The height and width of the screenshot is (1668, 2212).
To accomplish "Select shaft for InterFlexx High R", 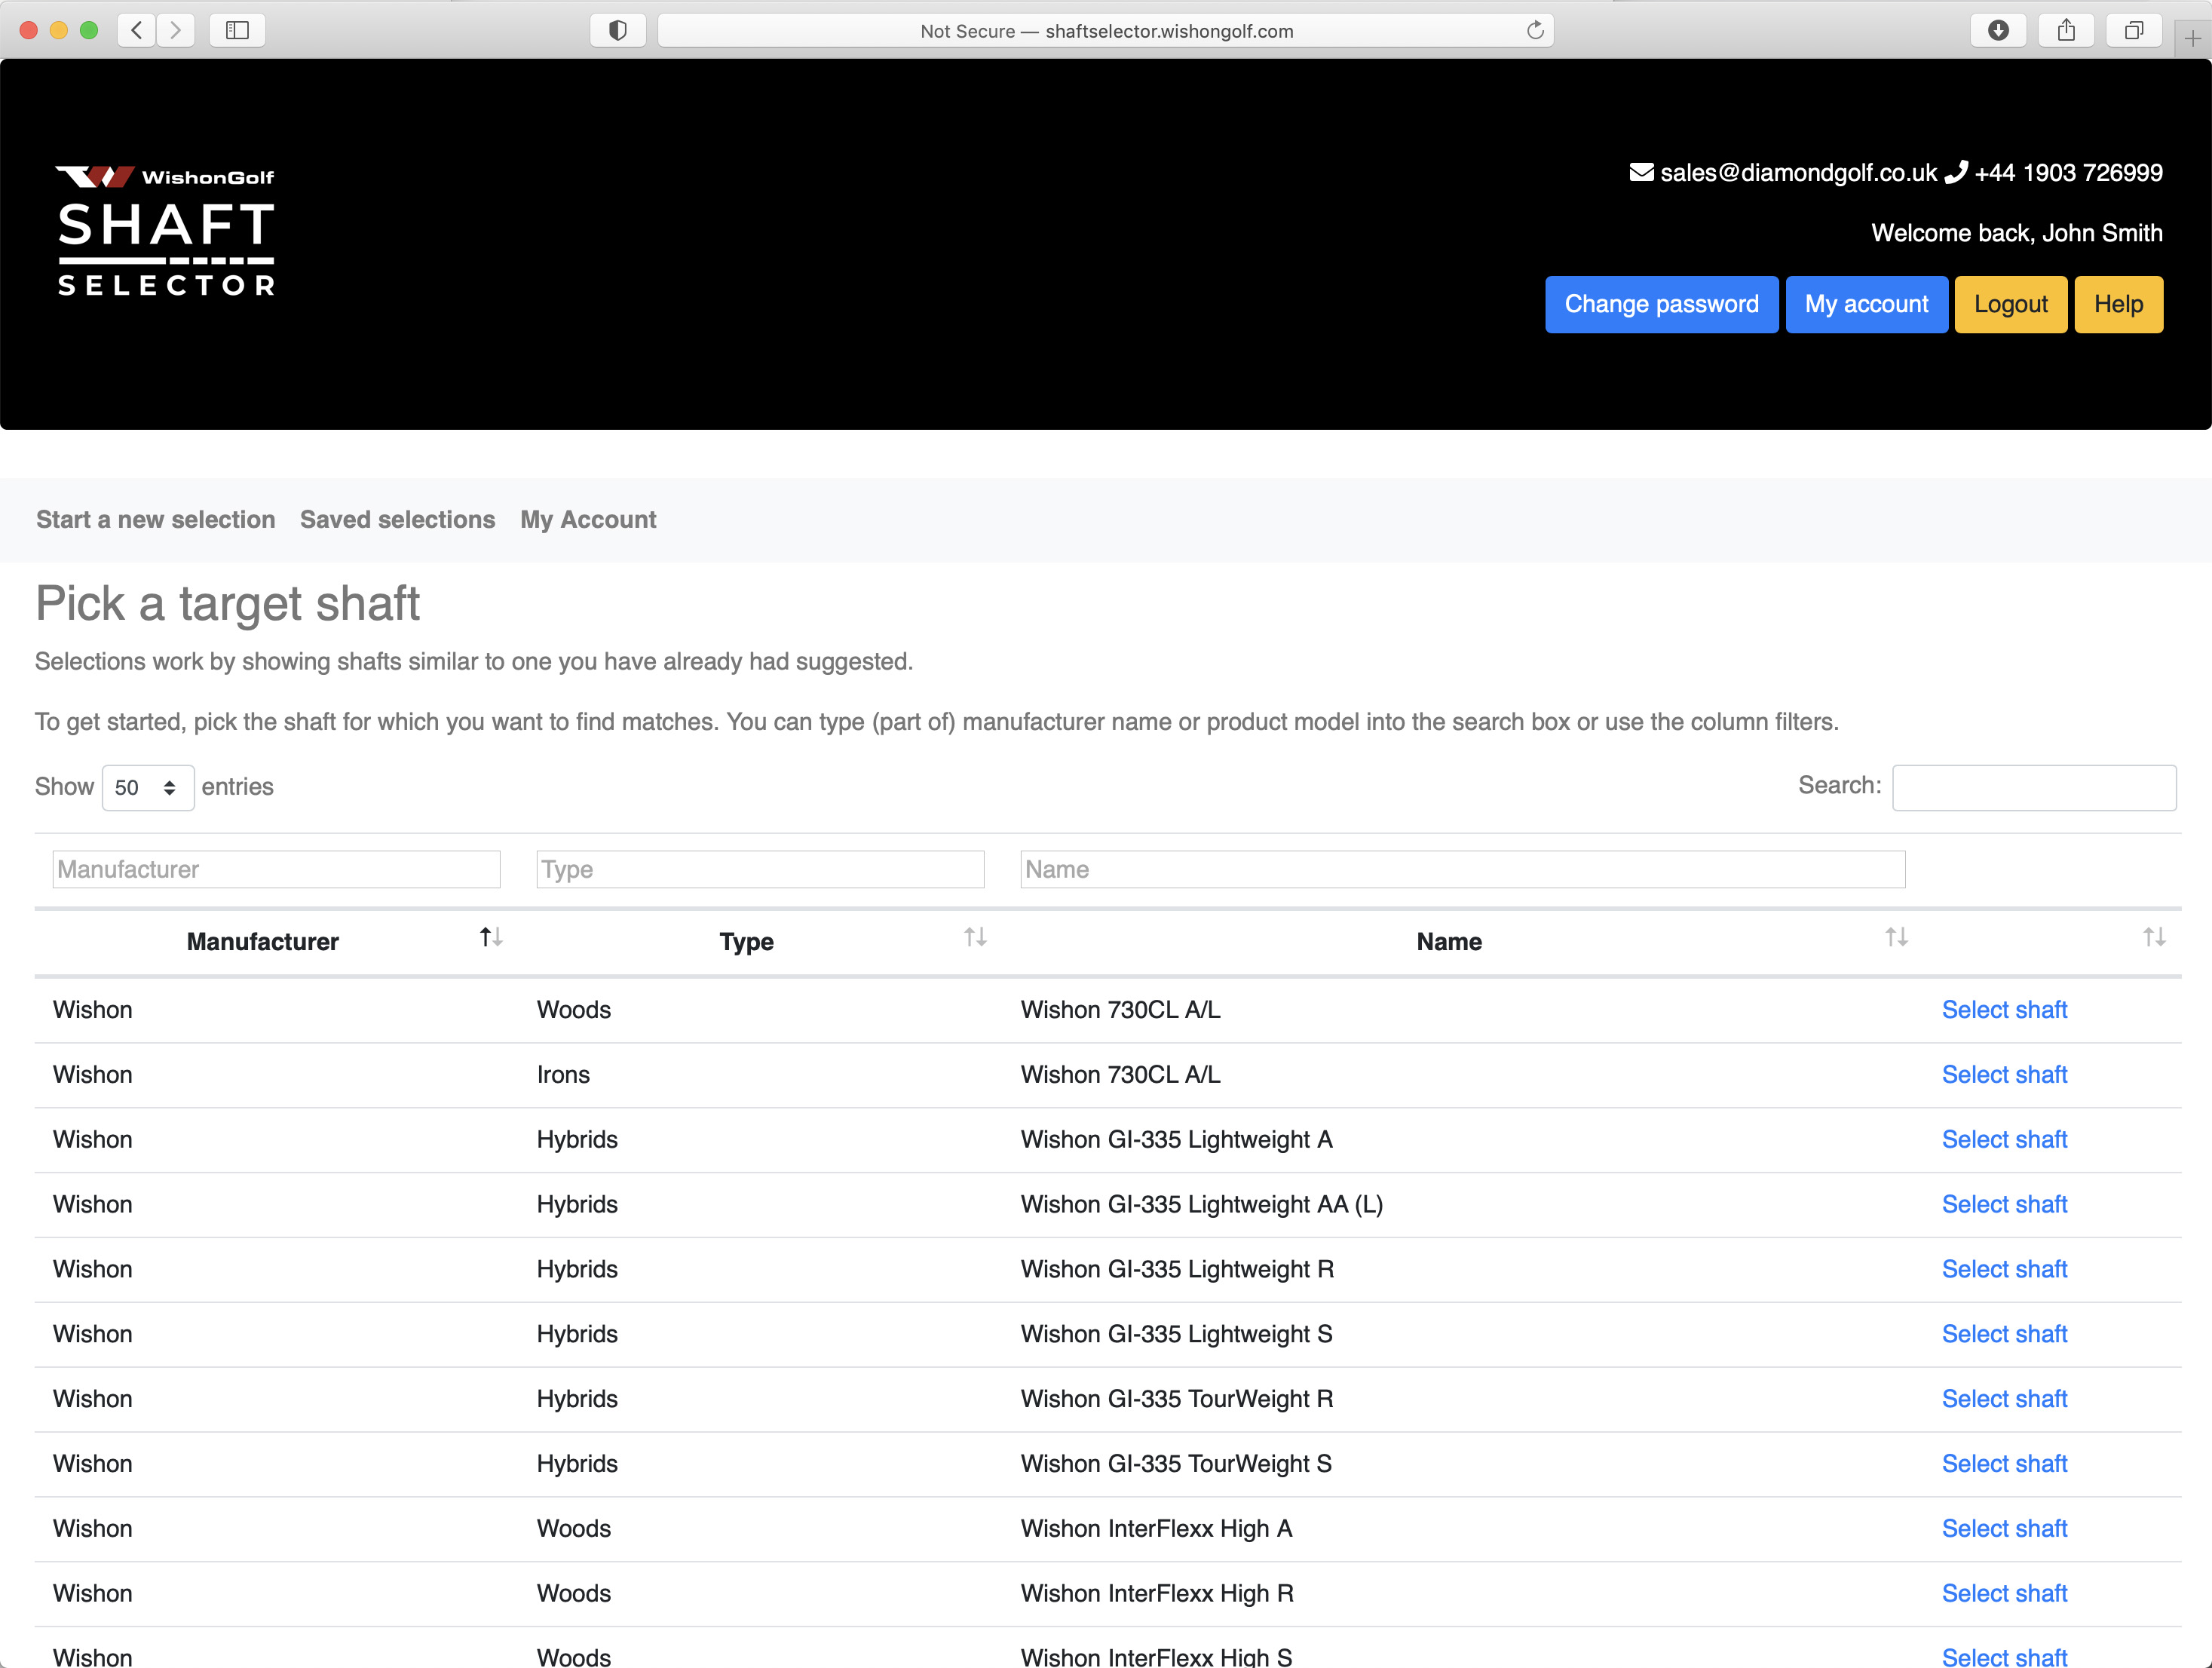I will 2004,1593.
